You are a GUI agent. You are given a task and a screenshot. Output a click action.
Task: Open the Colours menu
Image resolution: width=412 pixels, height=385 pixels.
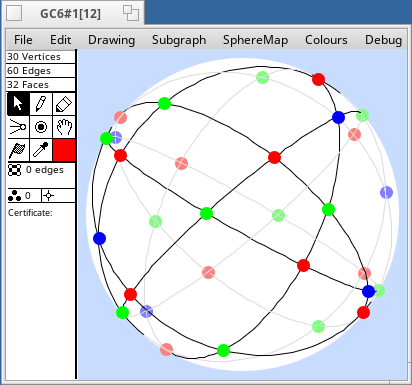tap(326, 40)
